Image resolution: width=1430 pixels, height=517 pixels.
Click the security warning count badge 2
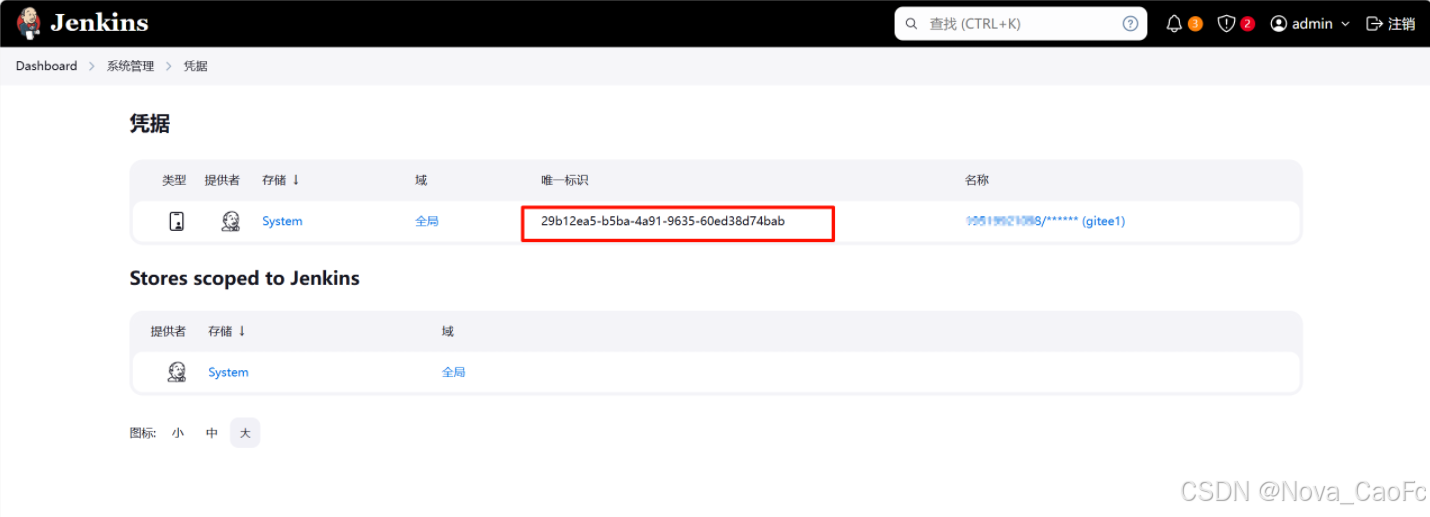pyautogui.click(x=1247, y=24)
